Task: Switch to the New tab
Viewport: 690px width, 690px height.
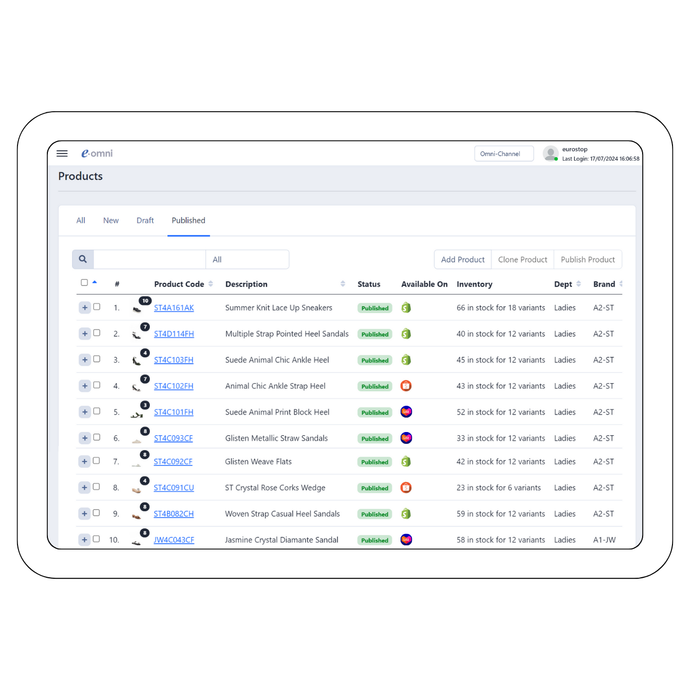Action: [111, 221]
